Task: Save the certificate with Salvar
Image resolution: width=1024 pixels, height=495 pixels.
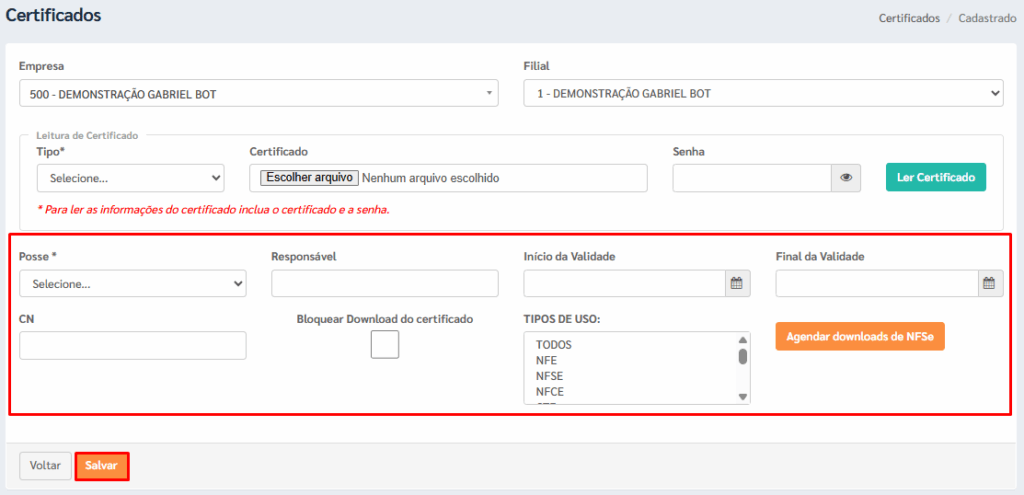Action: point(101,466)
